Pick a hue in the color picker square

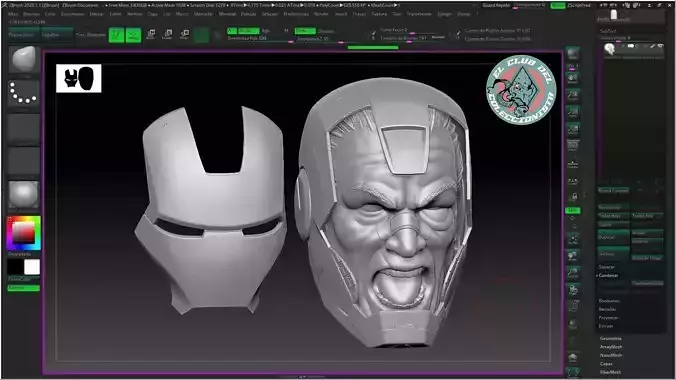pyautogui.click(x=24, y=233)
